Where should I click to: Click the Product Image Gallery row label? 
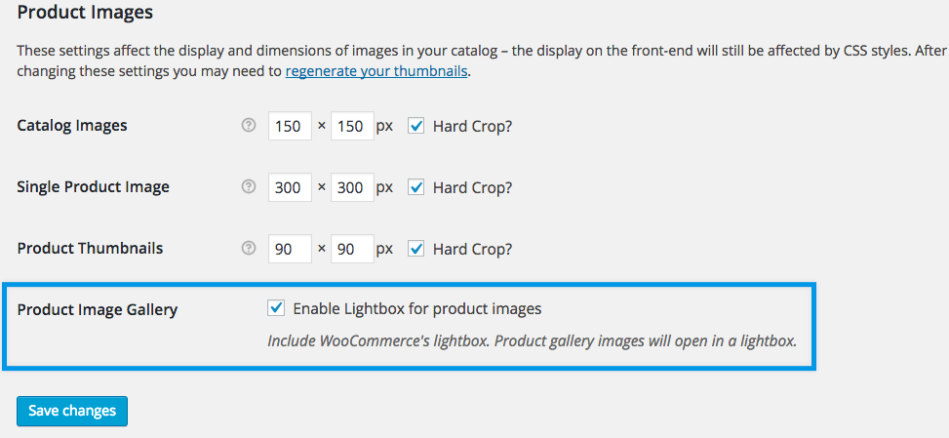pyautogui.click(x=97, y=310)
